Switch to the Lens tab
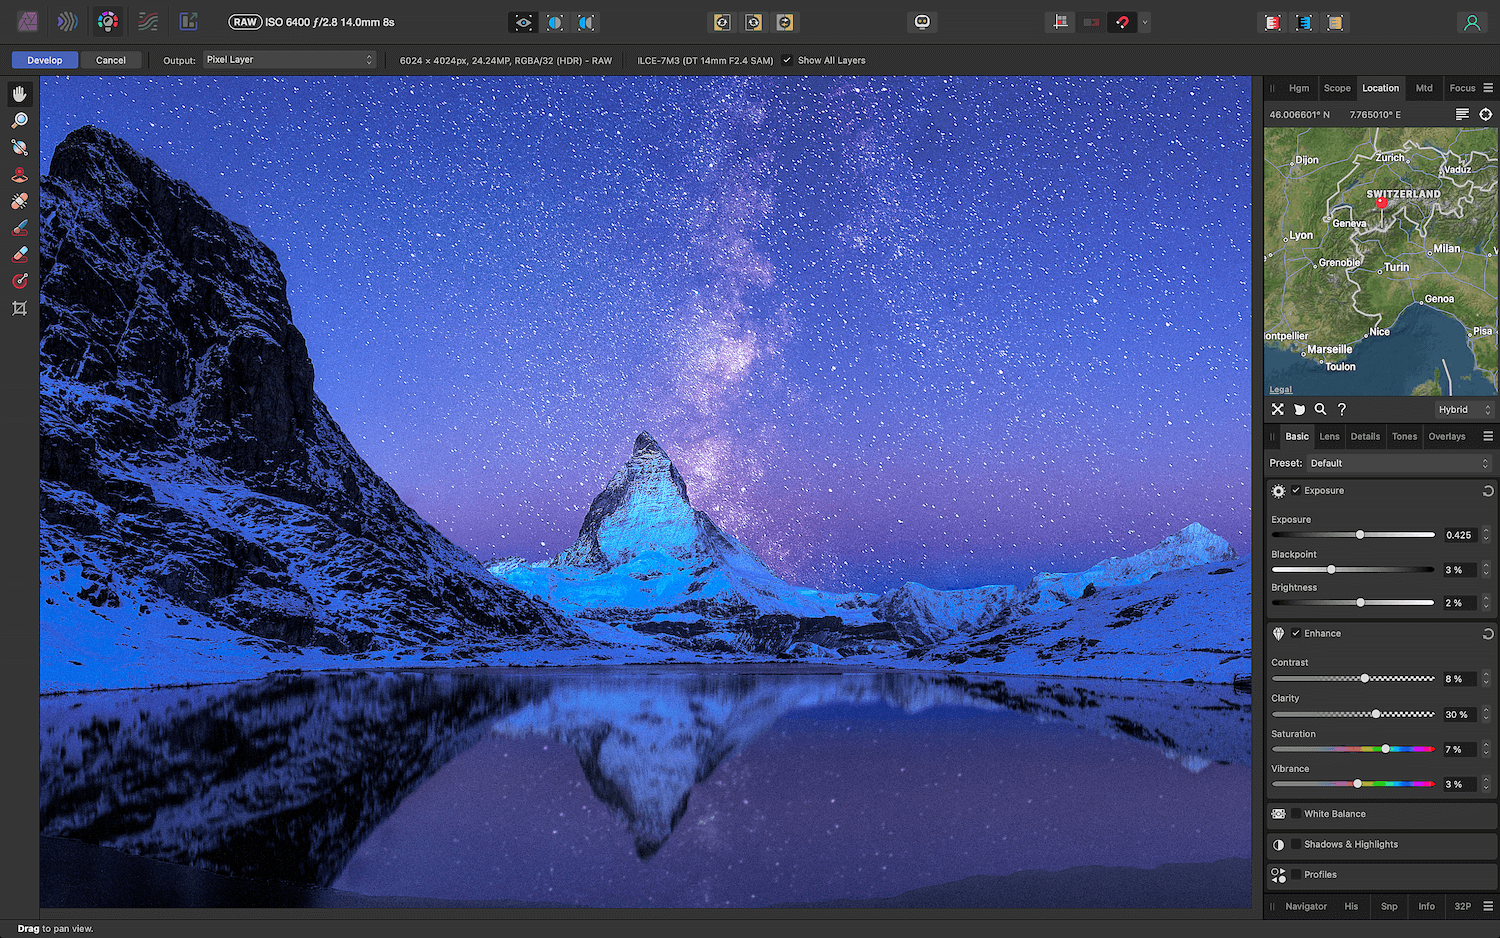 (x=1329, y=437)
